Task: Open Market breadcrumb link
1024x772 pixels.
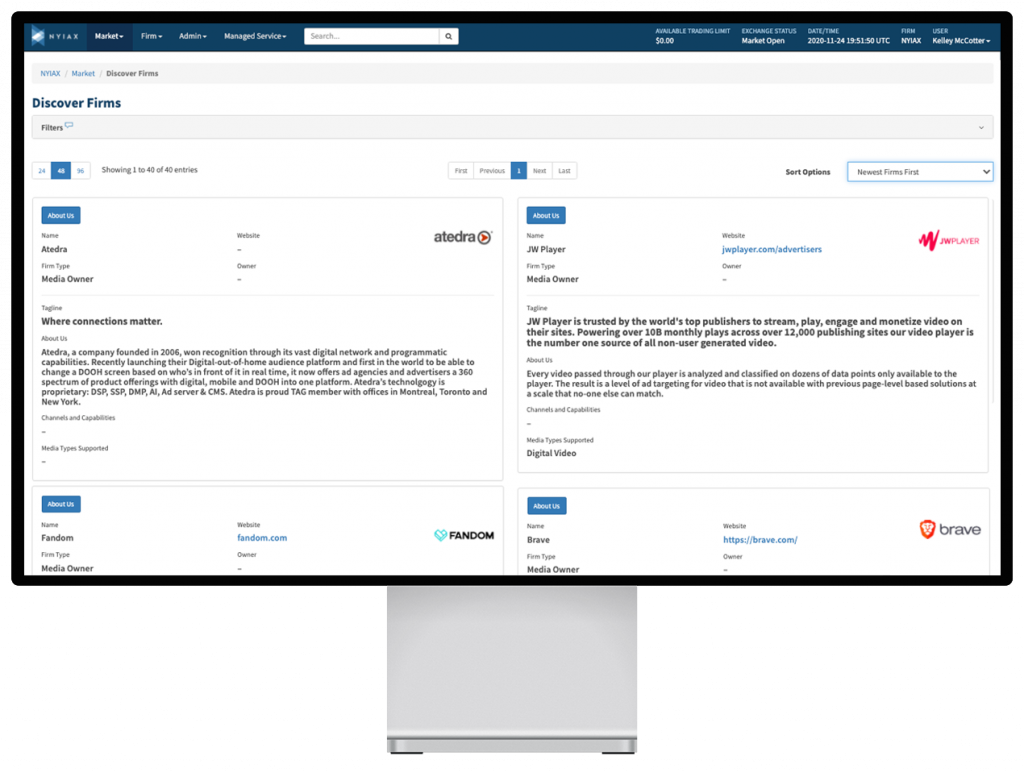Action: click(83, 73)
